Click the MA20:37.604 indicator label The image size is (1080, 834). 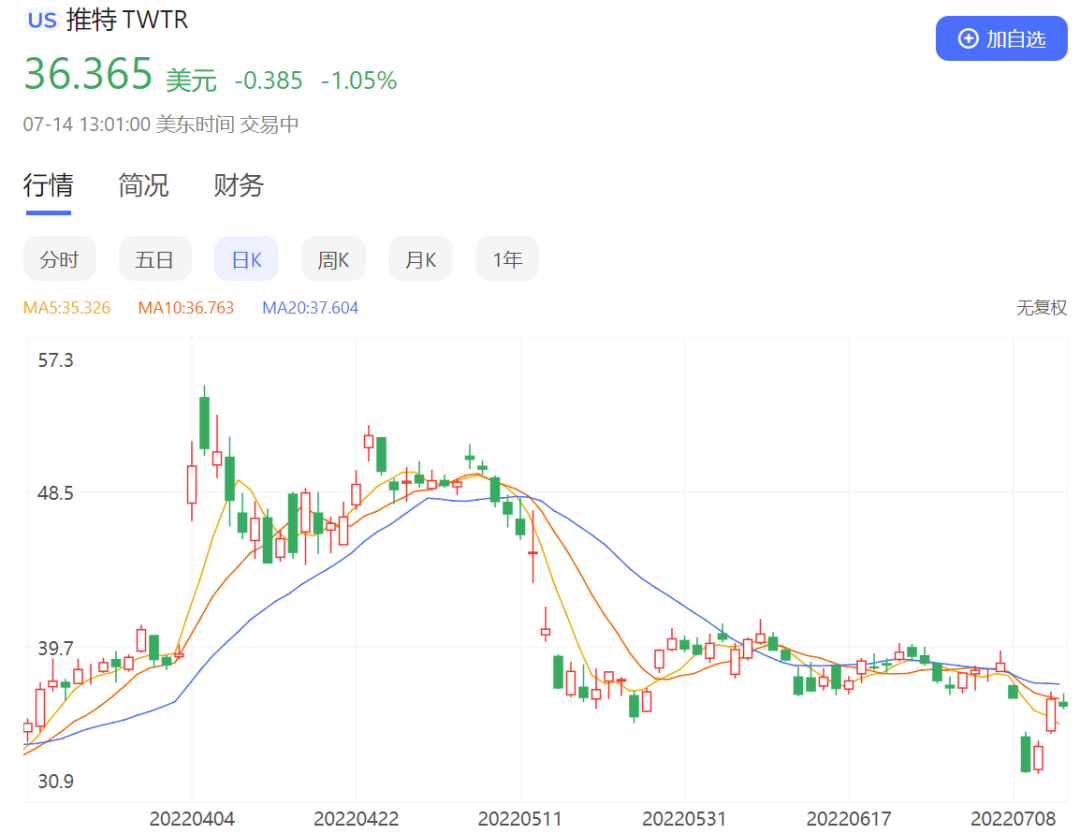point(310,308)
